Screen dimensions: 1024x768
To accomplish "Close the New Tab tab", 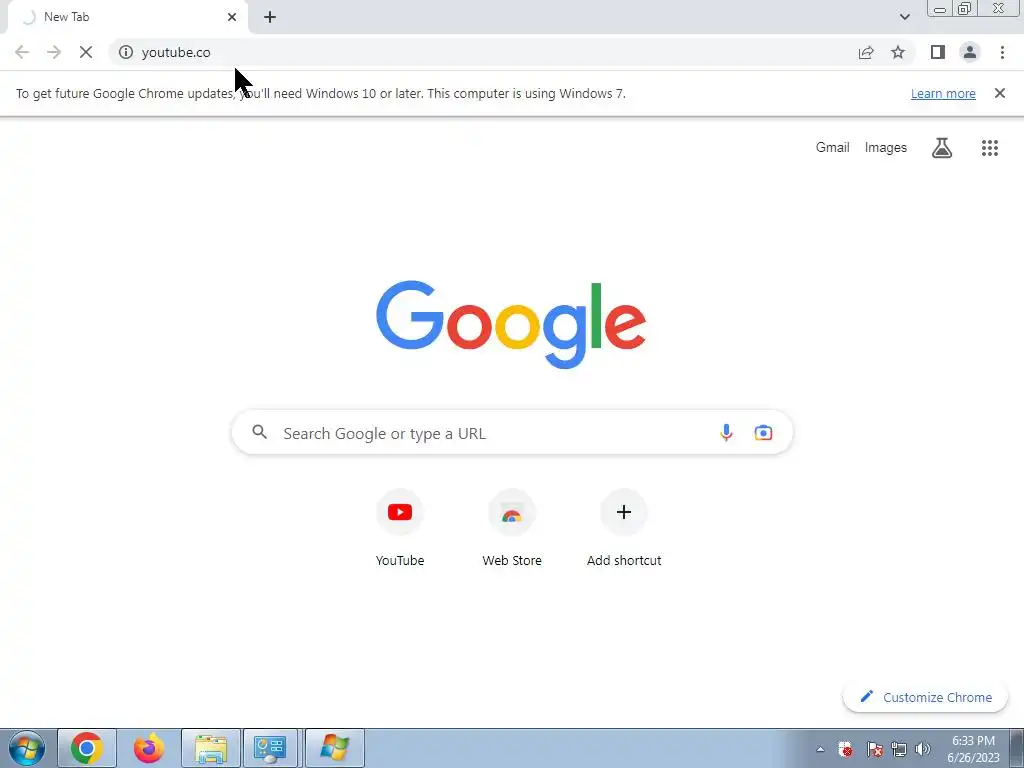I will (232, 17).
